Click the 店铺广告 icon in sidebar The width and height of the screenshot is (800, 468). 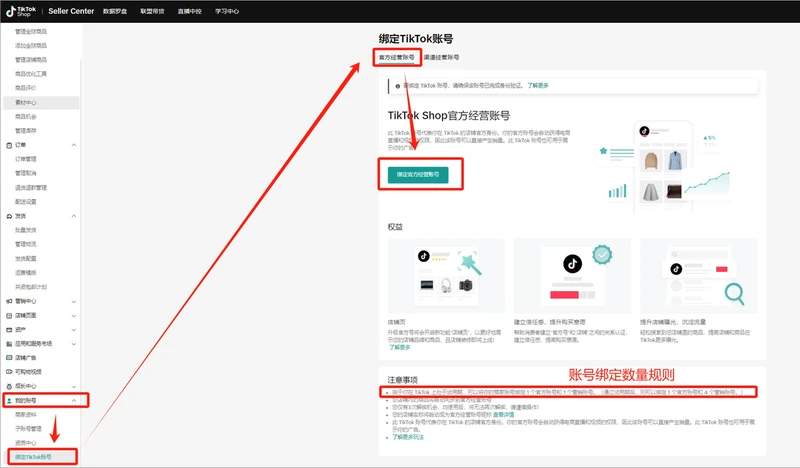6,357
